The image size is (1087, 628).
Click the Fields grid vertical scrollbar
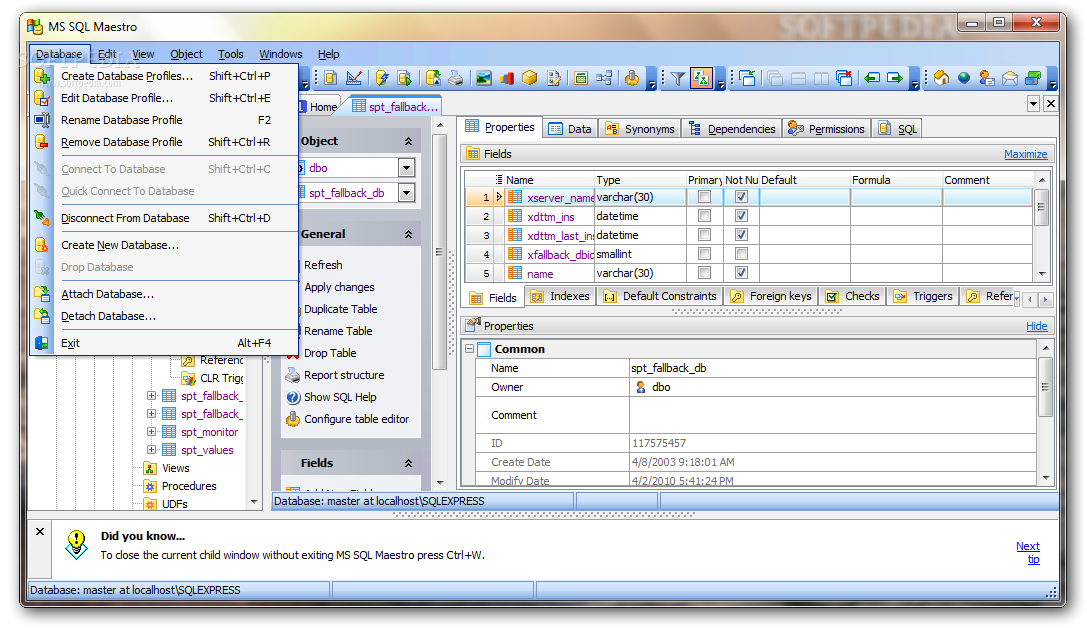[x=1041, y=226]
